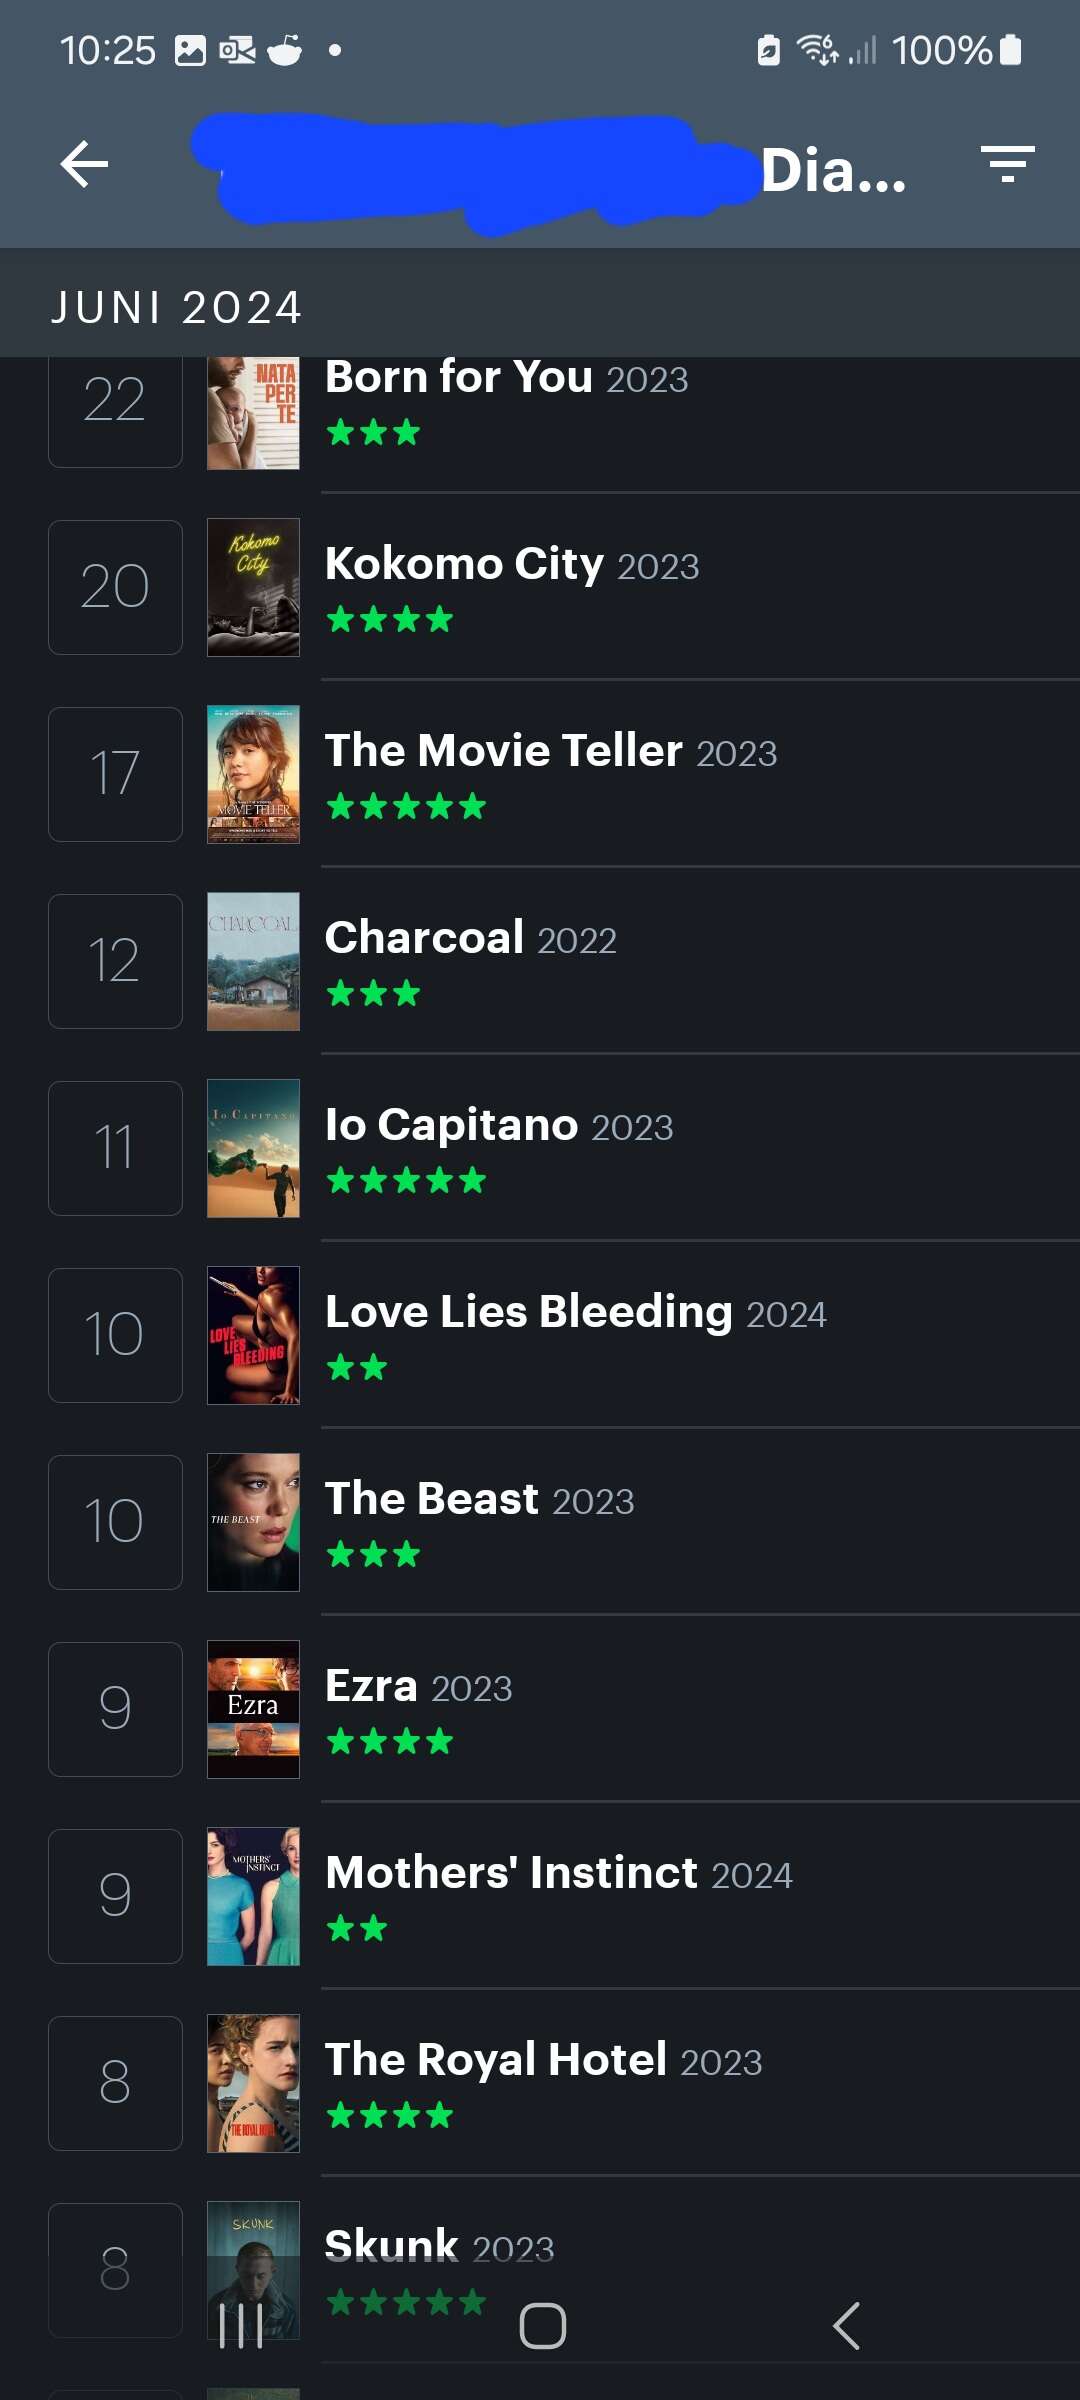The height and width of the screenshot is (2400, 1080).
Task: Open Kokomo City poster thumbnail
Action: tap(253, 587)
